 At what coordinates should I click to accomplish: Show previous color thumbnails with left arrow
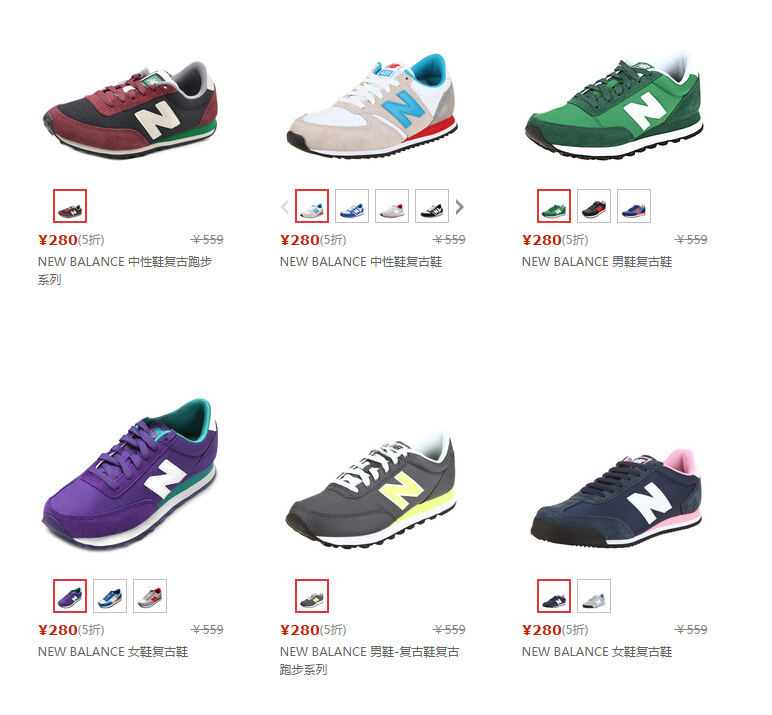click(285, 207)
